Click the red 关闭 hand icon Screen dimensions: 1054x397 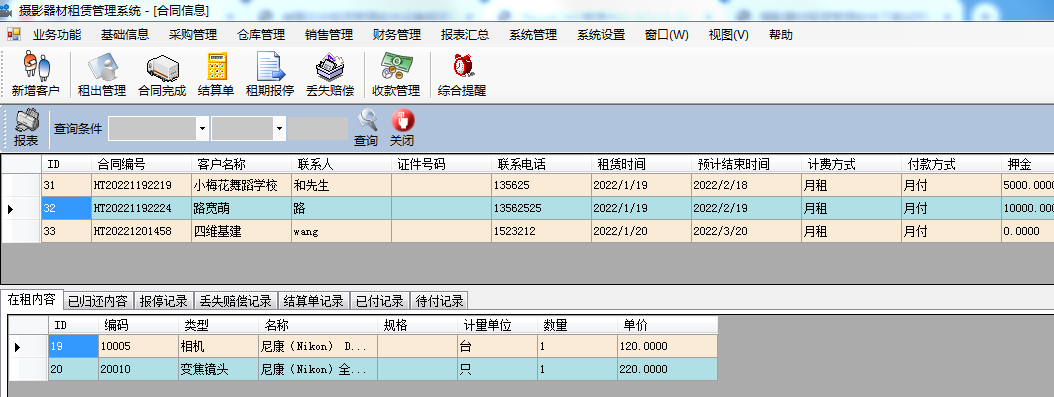pyautogui.click(x=402, y=128)
